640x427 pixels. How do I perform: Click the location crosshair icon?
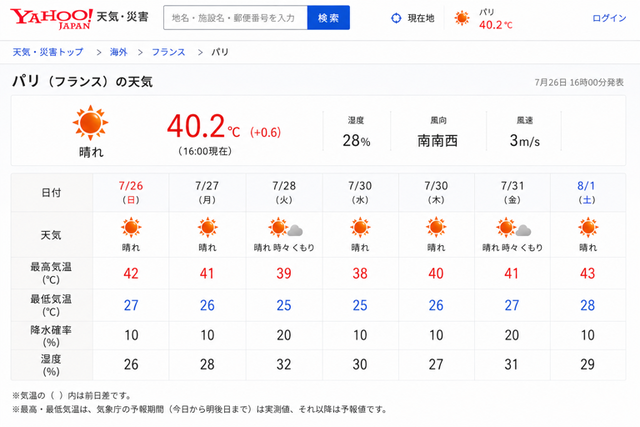396,18
